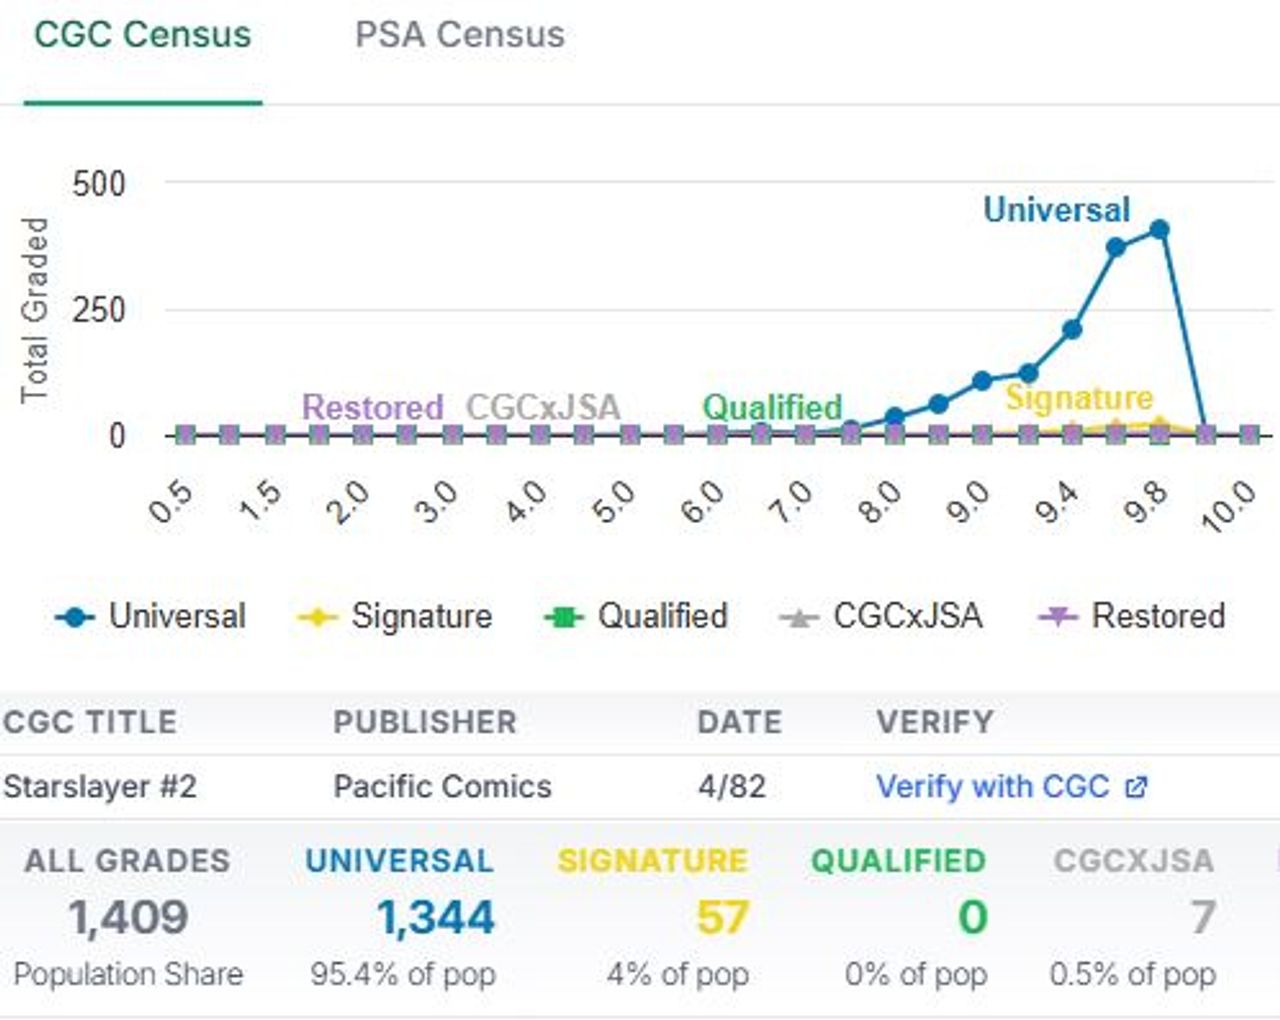Image resolution: width=1280 pixels, height=1020 pixels.
Task: Click the Signature count 57
Action: (x=721, y=918)
